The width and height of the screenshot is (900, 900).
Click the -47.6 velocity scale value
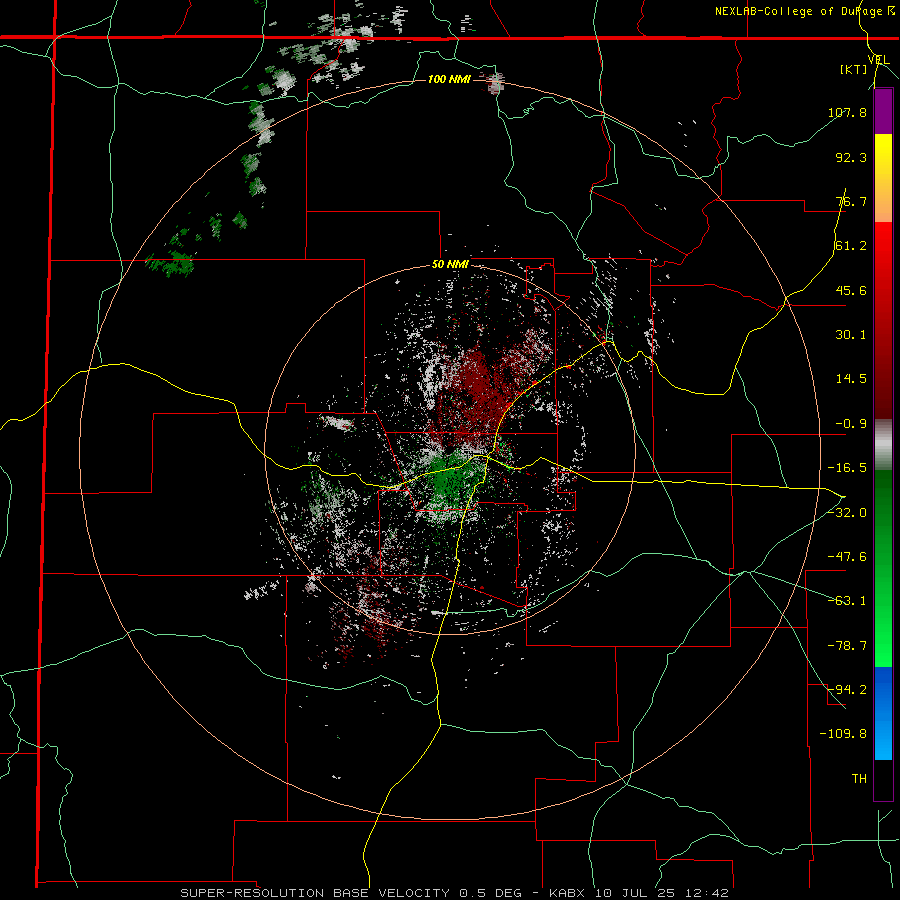point(847,557)
